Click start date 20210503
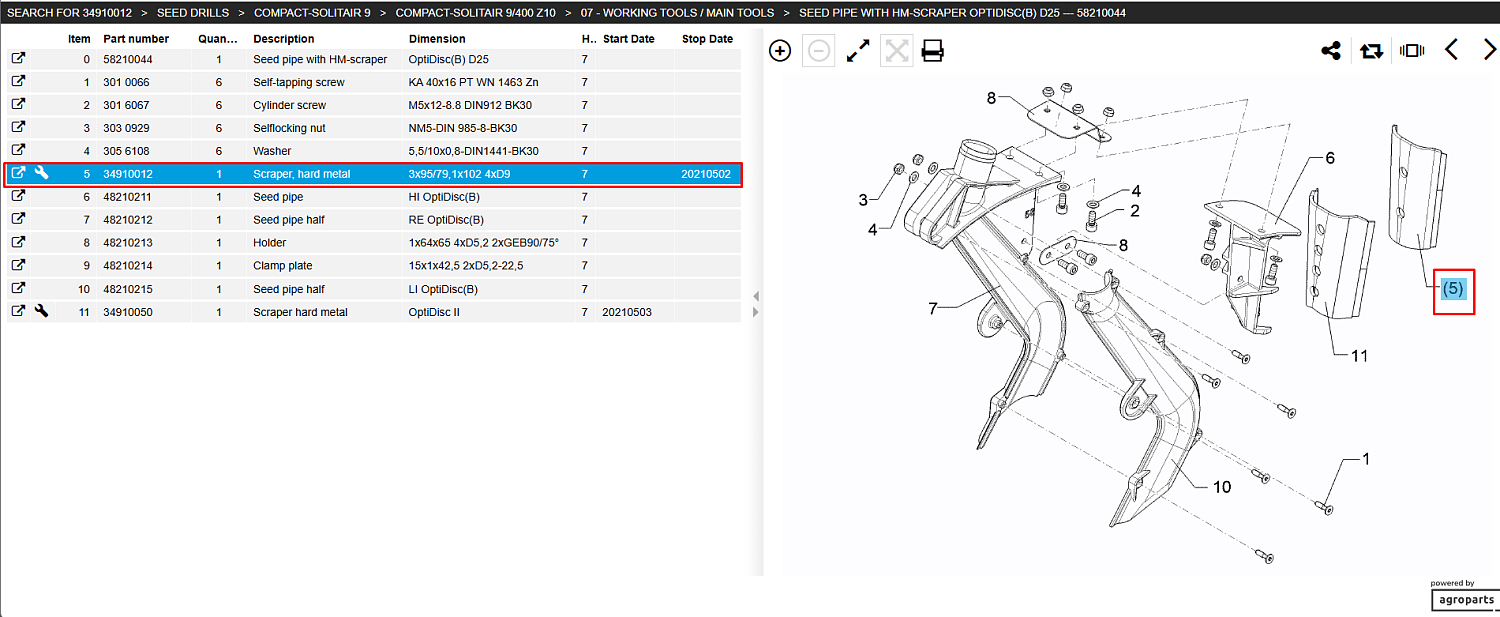1500x617 pixels. (627, 312)
